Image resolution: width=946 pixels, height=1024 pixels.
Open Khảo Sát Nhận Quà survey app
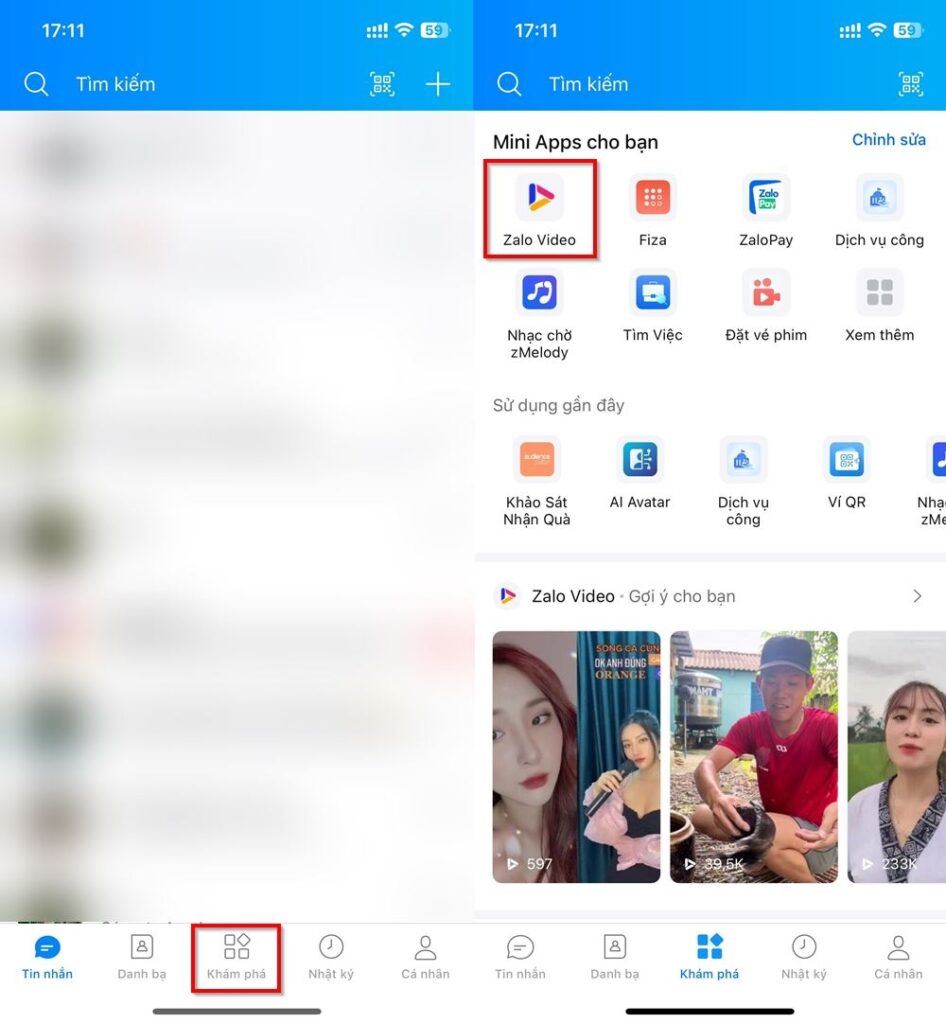(536, 459)
